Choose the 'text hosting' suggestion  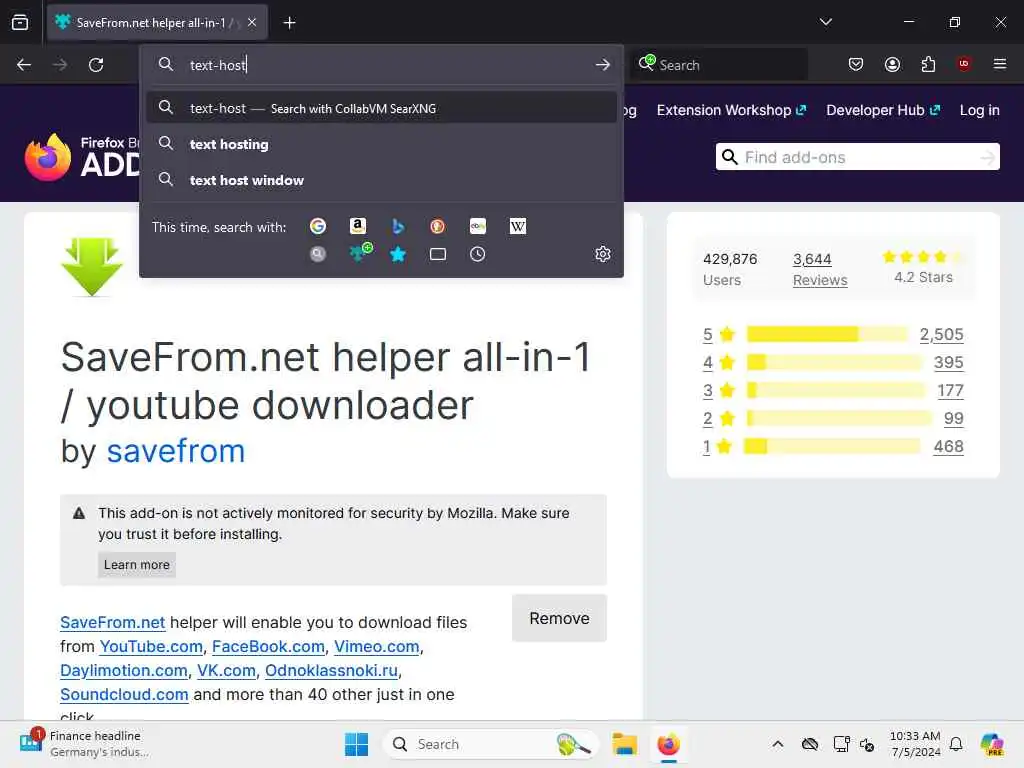click(381, 144)
